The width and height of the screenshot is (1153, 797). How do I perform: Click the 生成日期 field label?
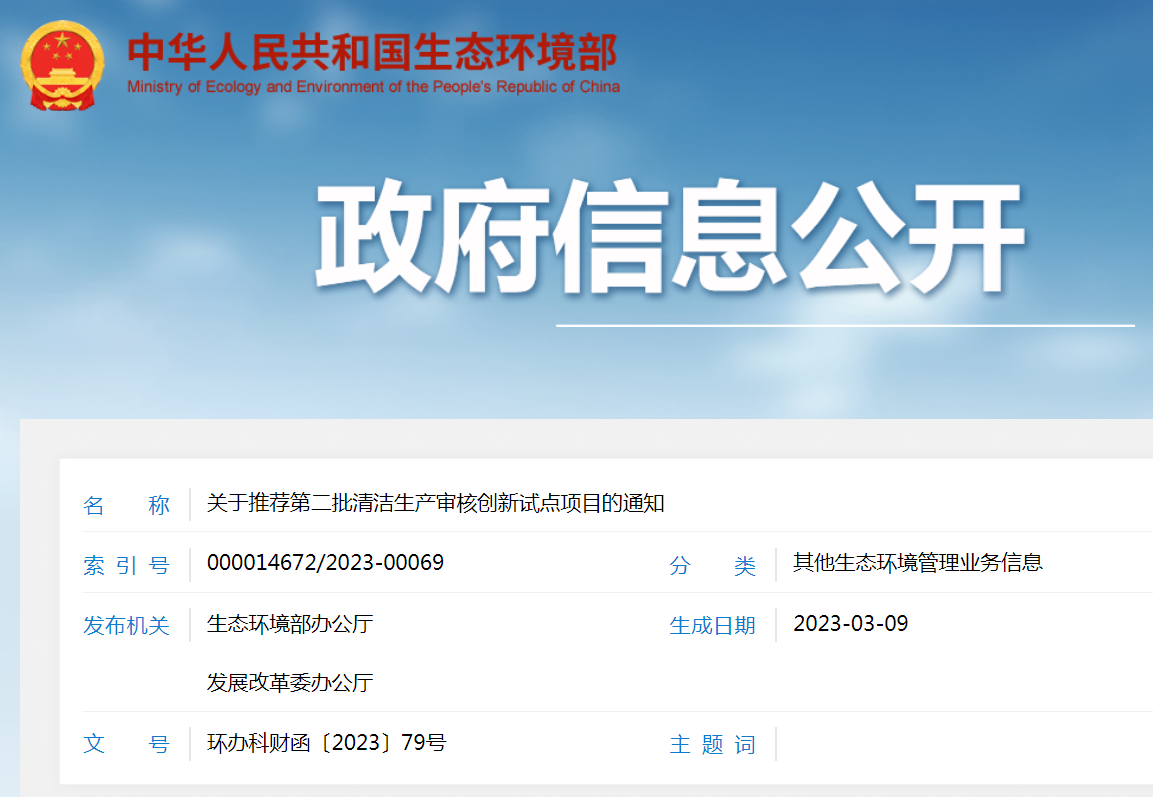(x=712, y=626)
